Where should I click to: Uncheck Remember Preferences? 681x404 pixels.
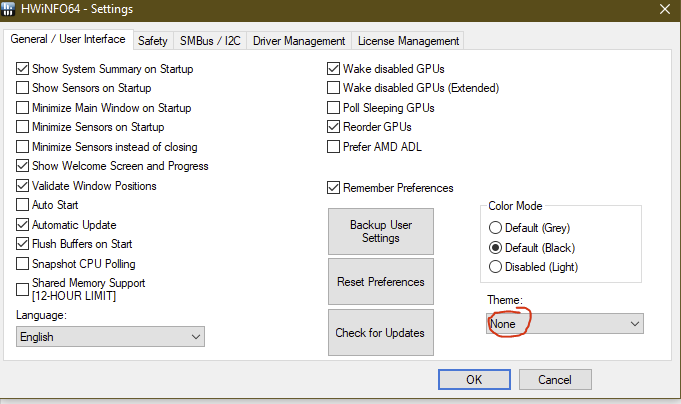[333, 188]
